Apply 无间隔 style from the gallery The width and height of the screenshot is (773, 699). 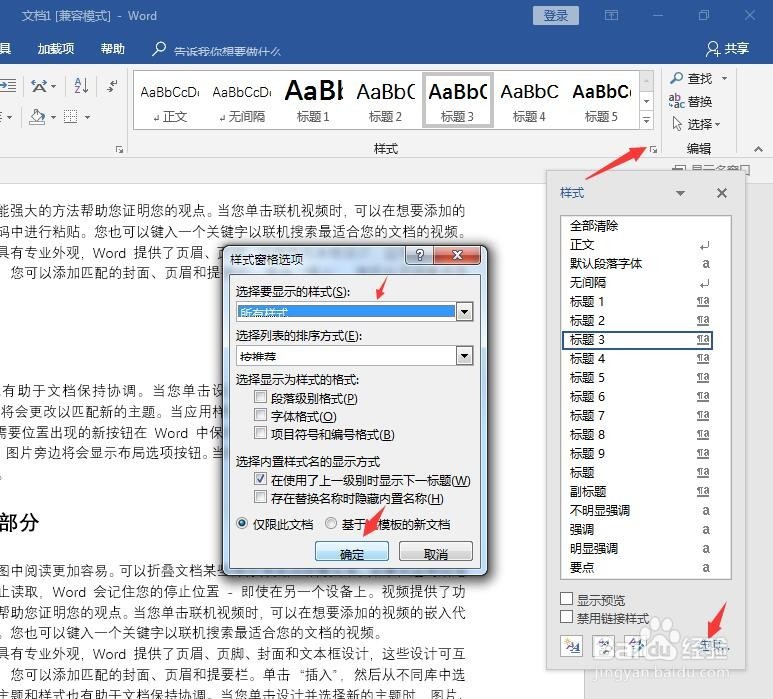tap(242, 102)
